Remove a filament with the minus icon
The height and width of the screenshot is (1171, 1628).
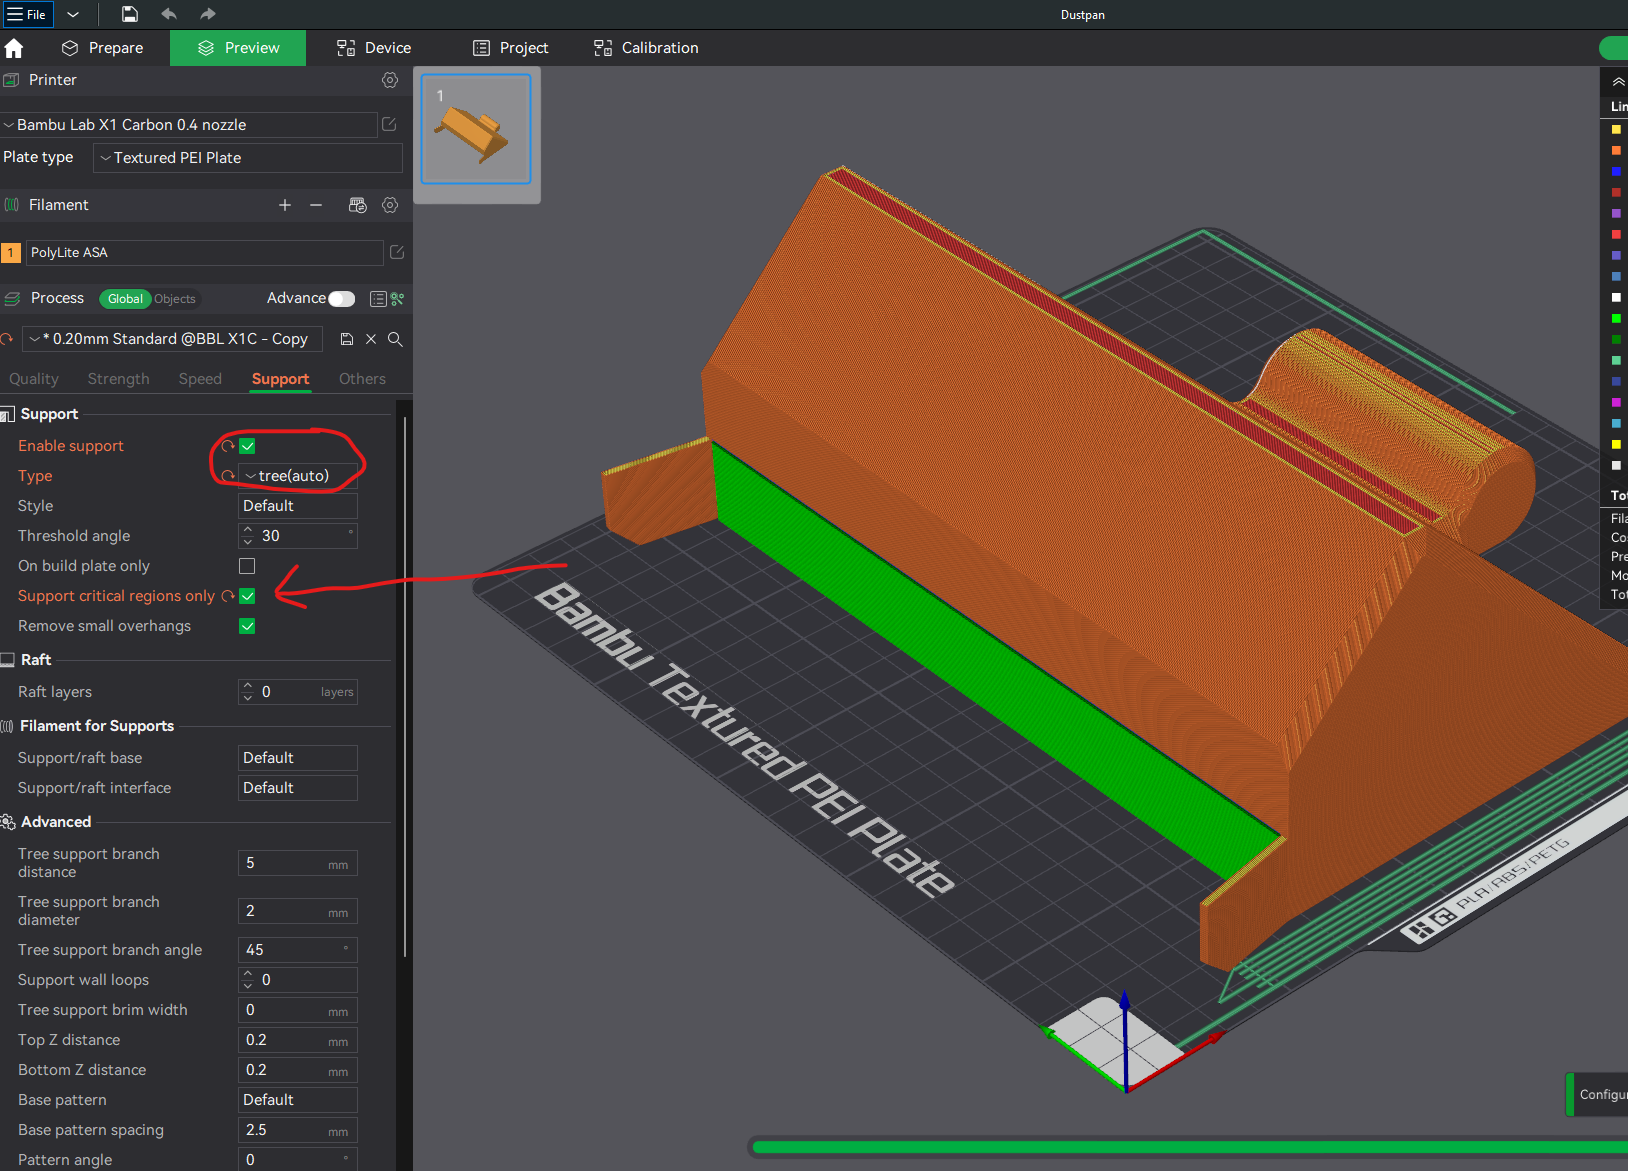tap(316, 205)
